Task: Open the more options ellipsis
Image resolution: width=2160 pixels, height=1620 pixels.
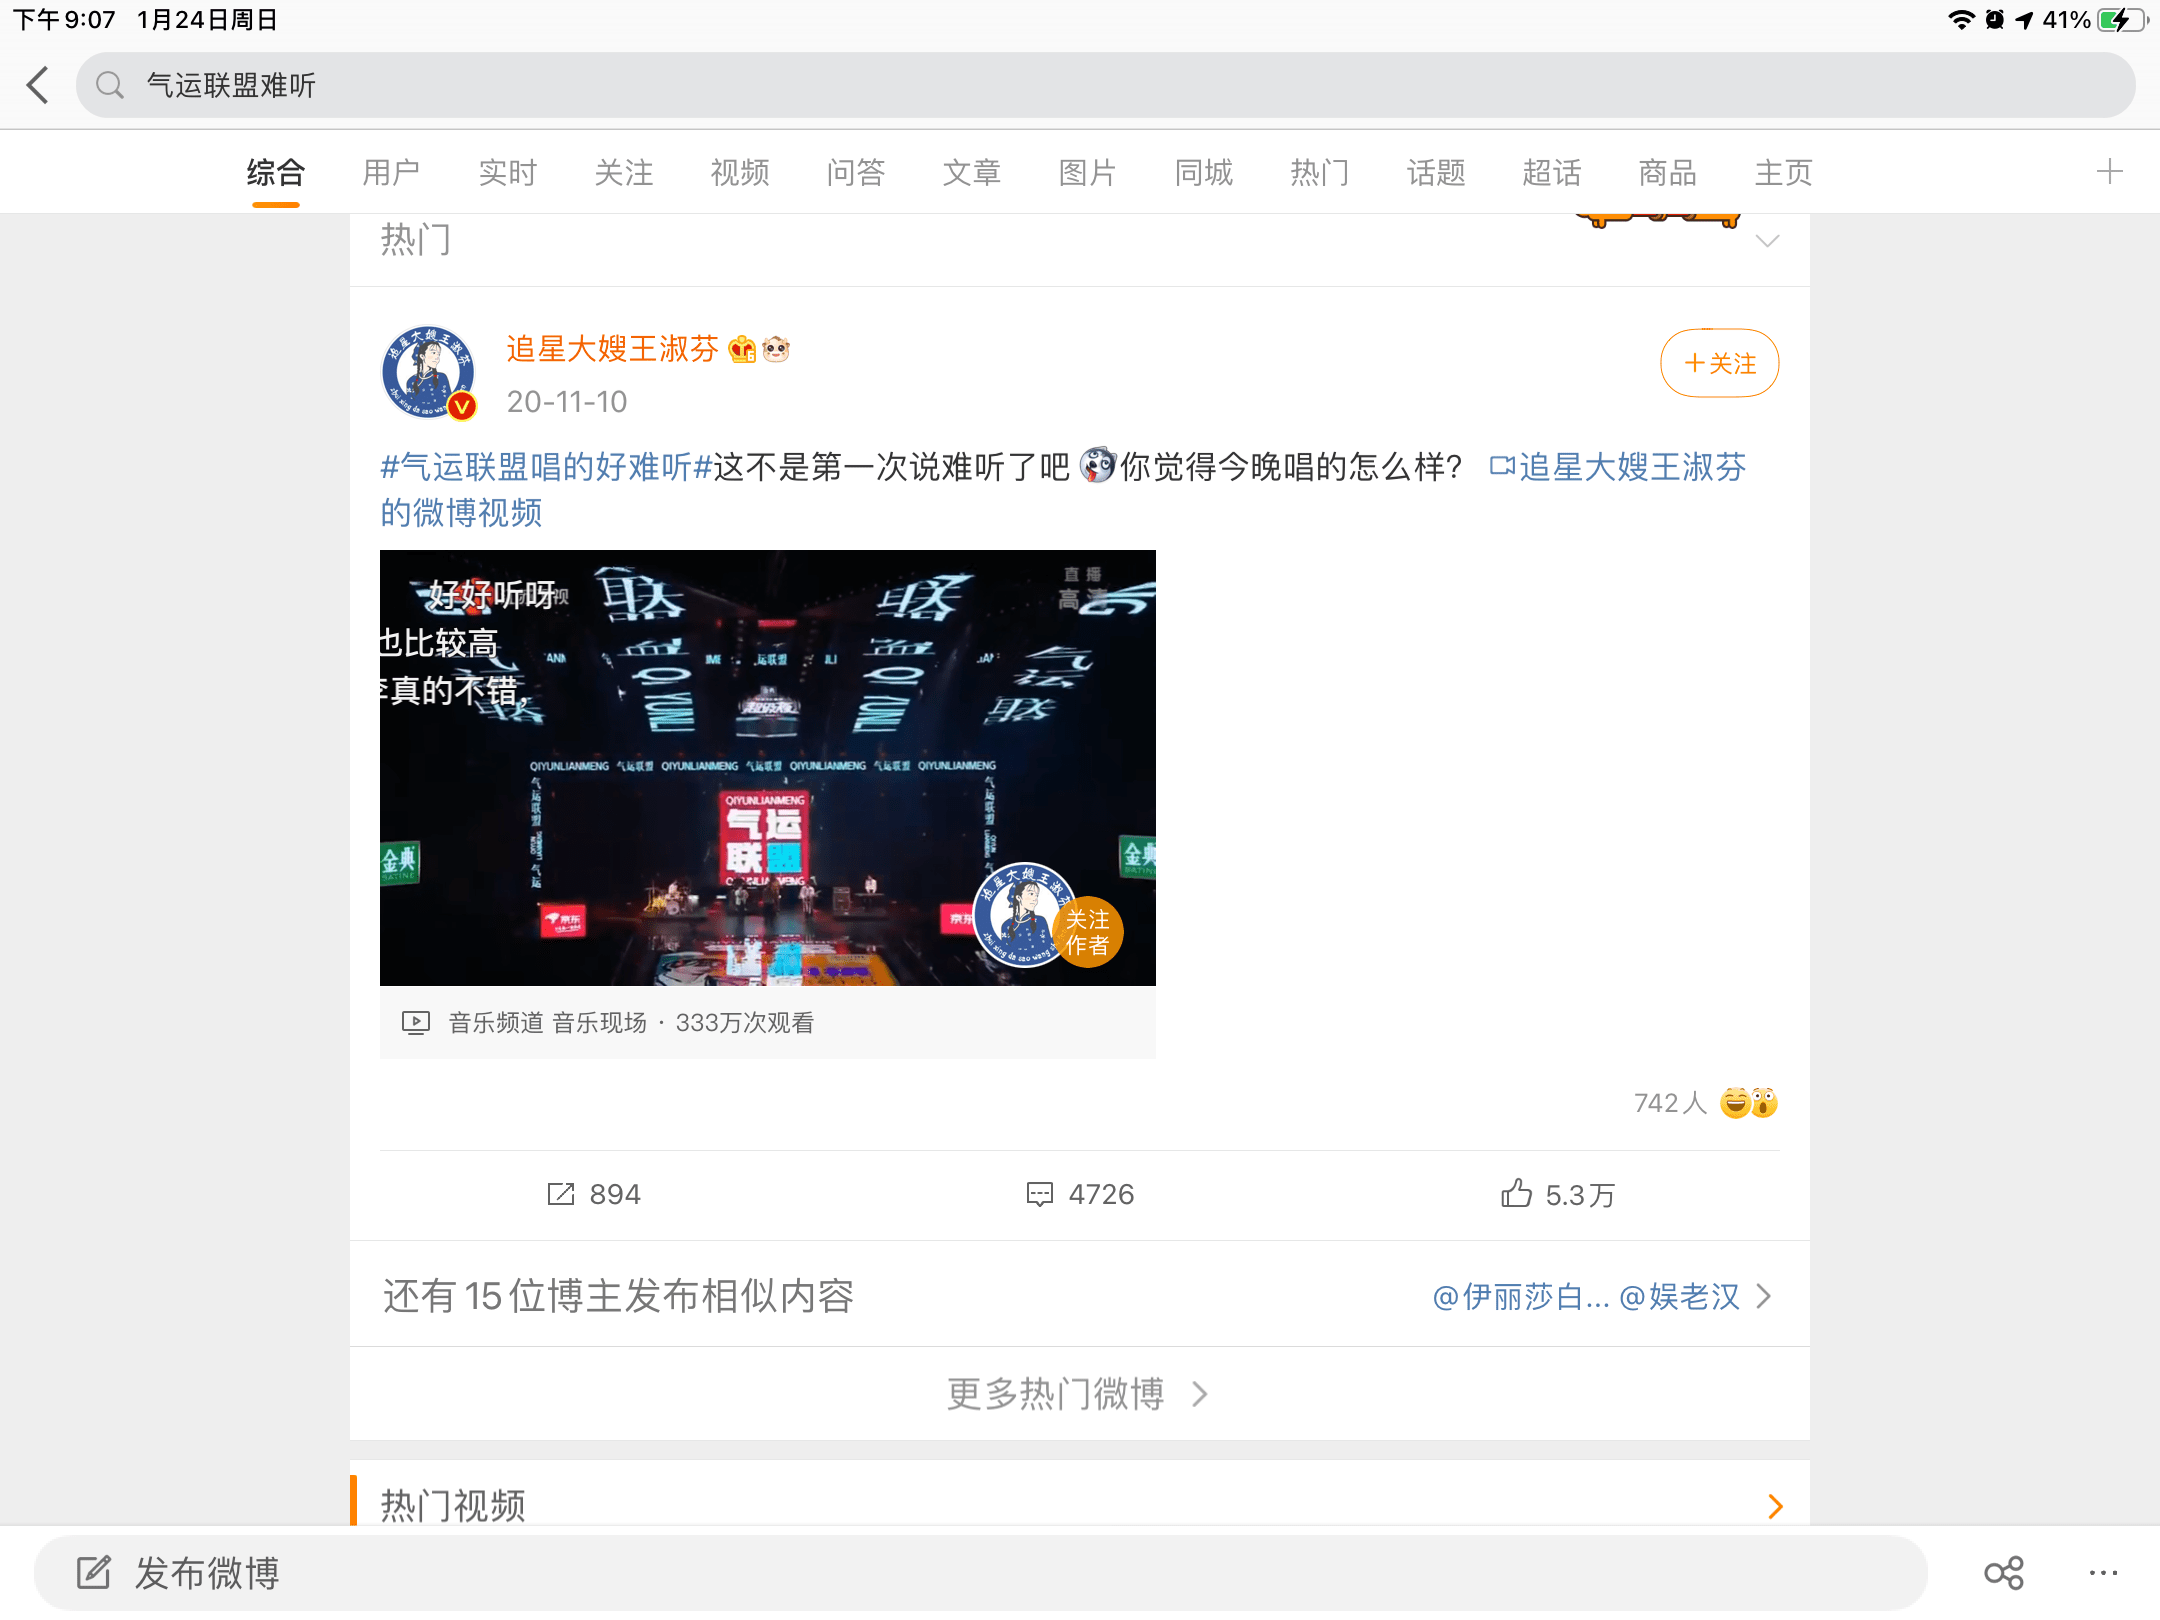Action: (x=2103, y=1573)
